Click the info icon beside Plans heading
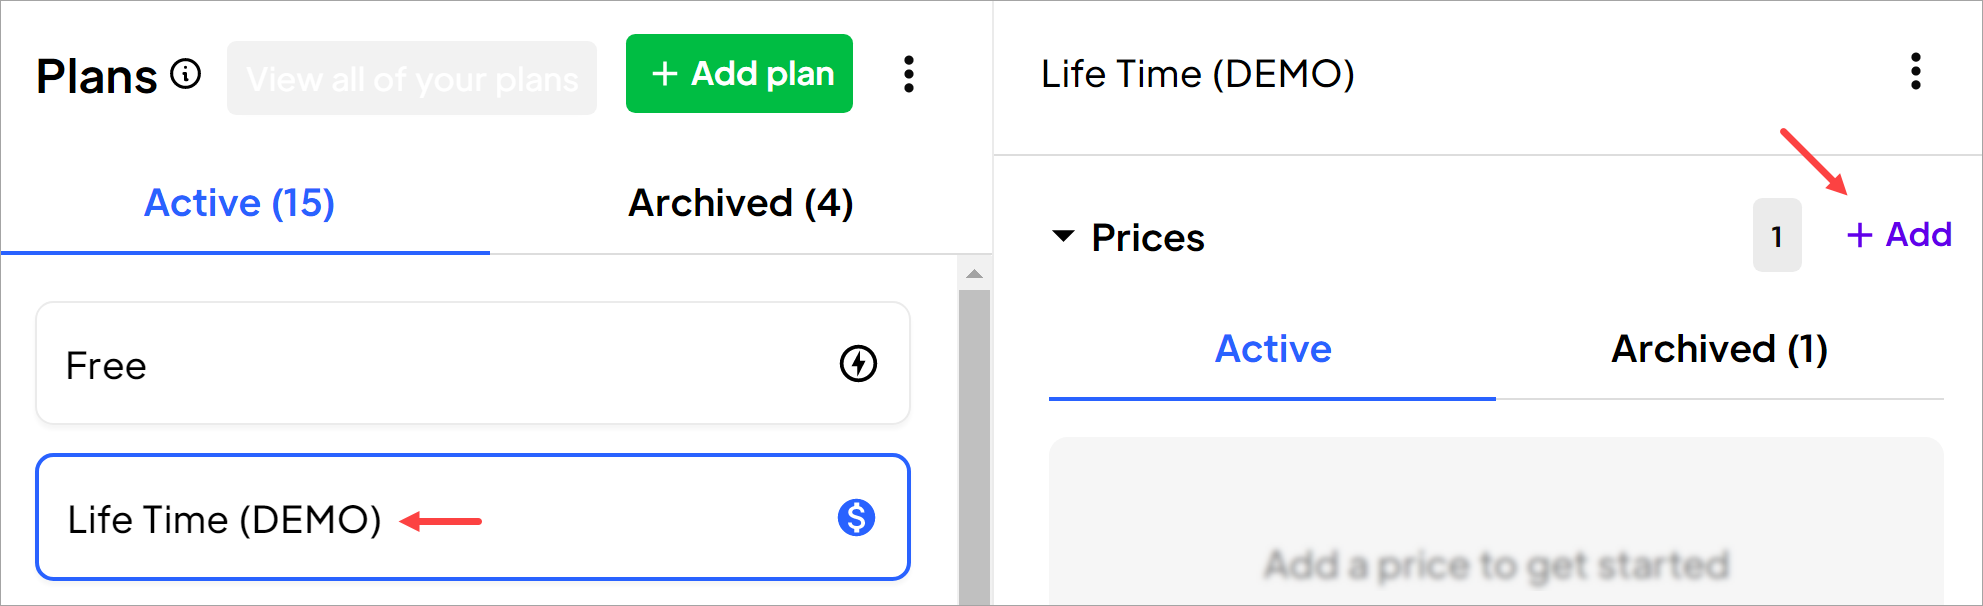This screenshot has width=1983, height=606. point(186,74)
